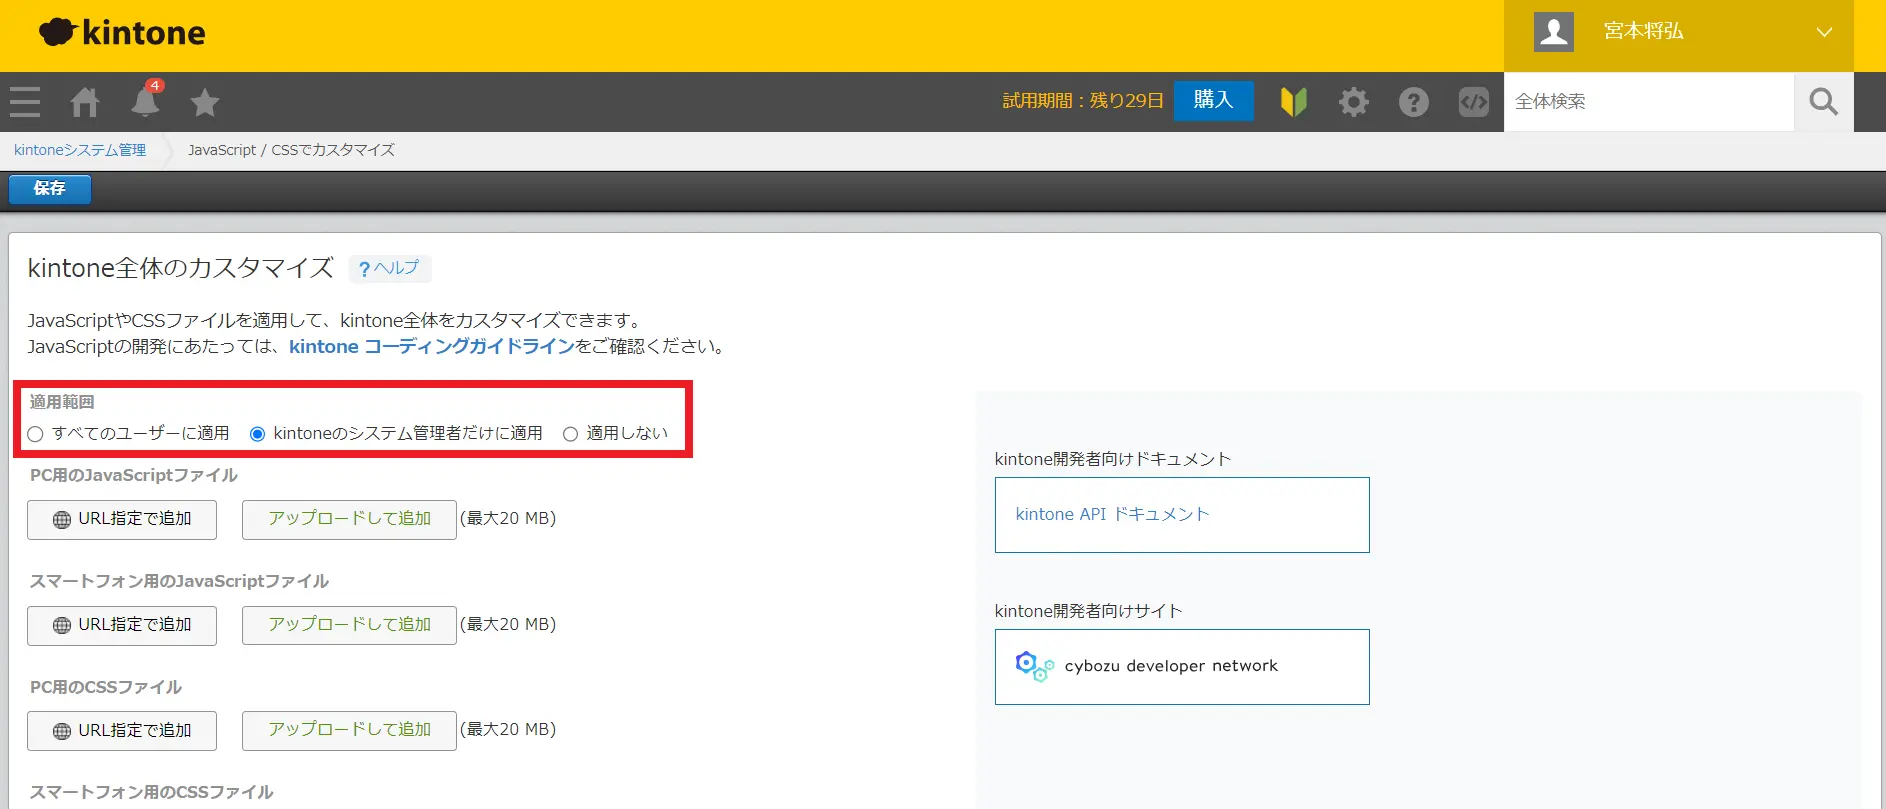Focus the 全体検索 search field
Screen dimensions: 1886x809
click(1649, 102)
